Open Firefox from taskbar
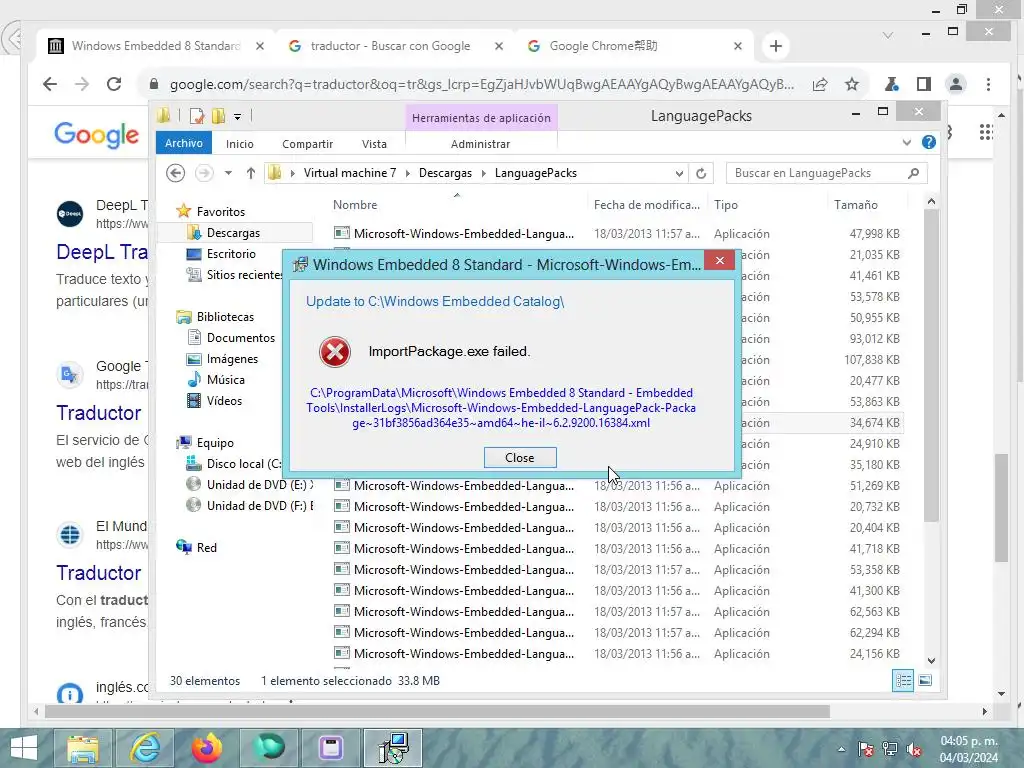 (x=206, y=748)
